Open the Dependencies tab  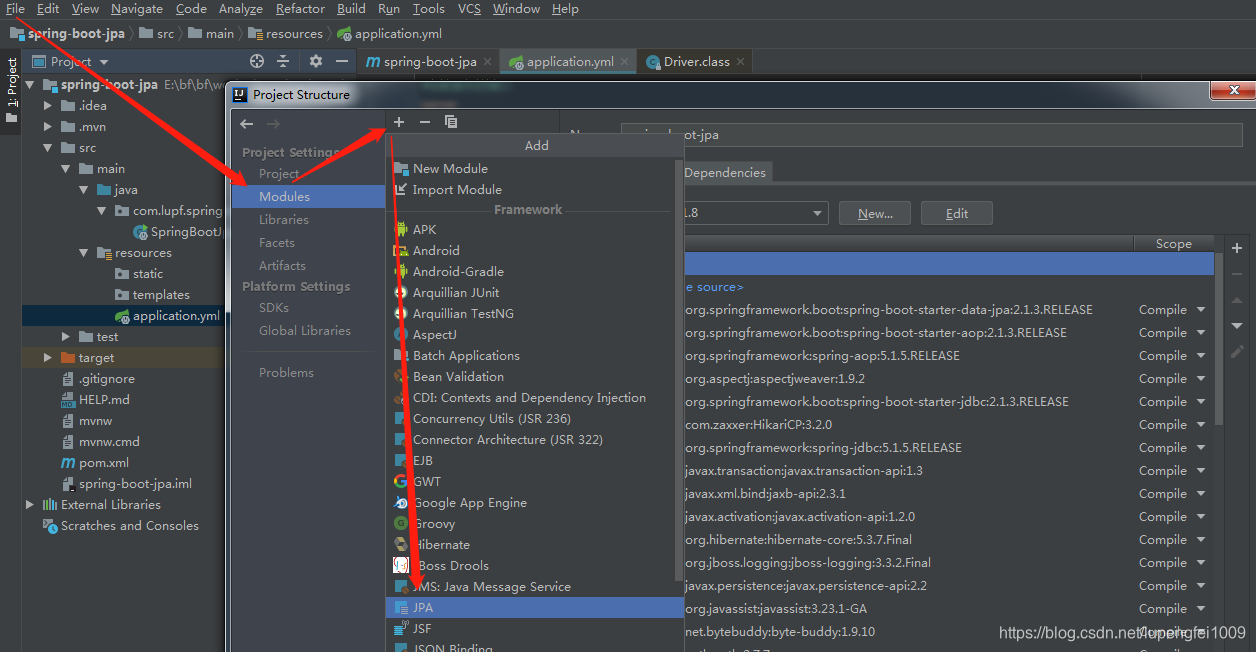coord(725,172)
